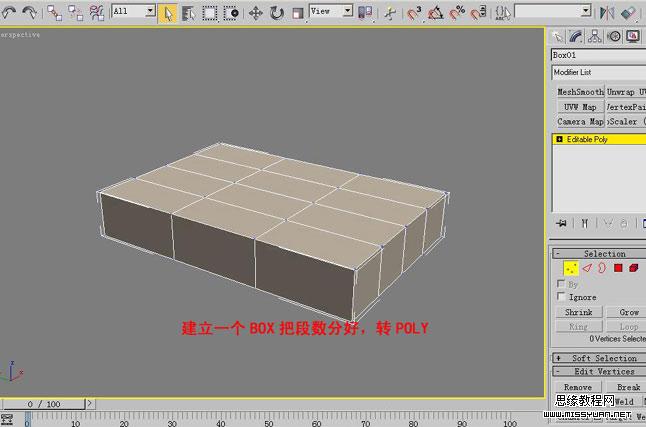Click the Break vertices button
This screenshot has width=646, height=427.
(x=626, y=387)
